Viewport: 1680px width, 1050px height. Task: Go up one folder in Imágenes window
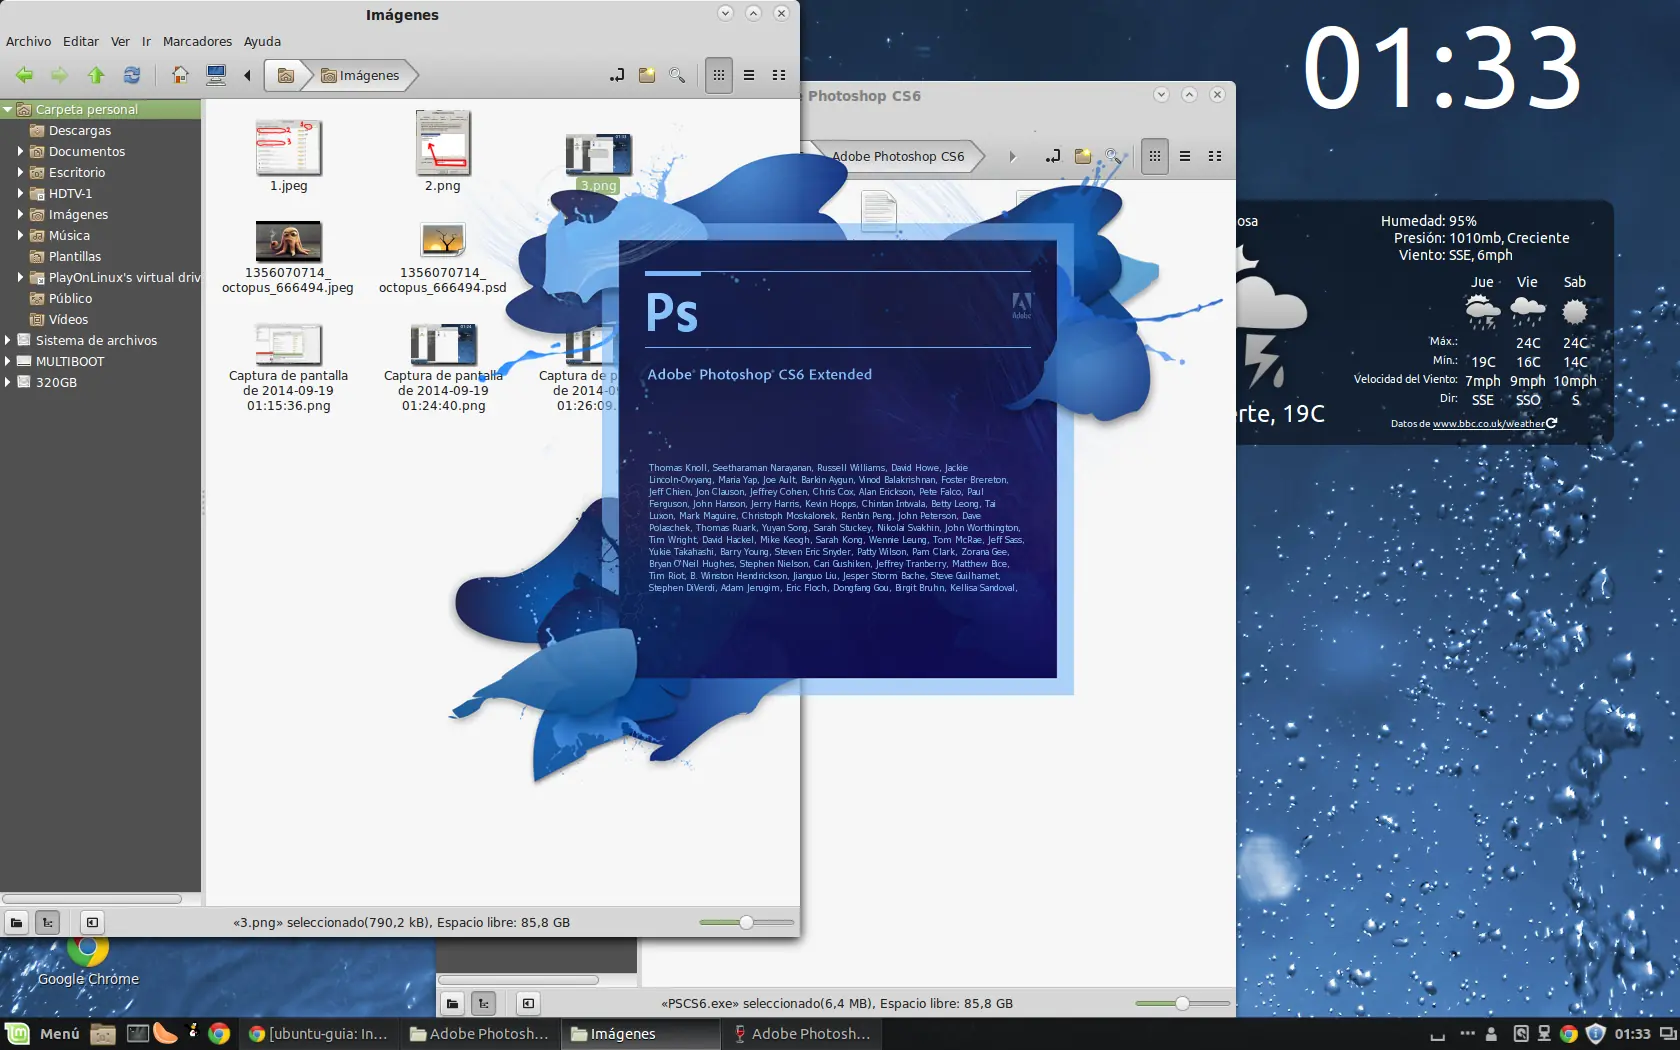[x=96, y=75]
